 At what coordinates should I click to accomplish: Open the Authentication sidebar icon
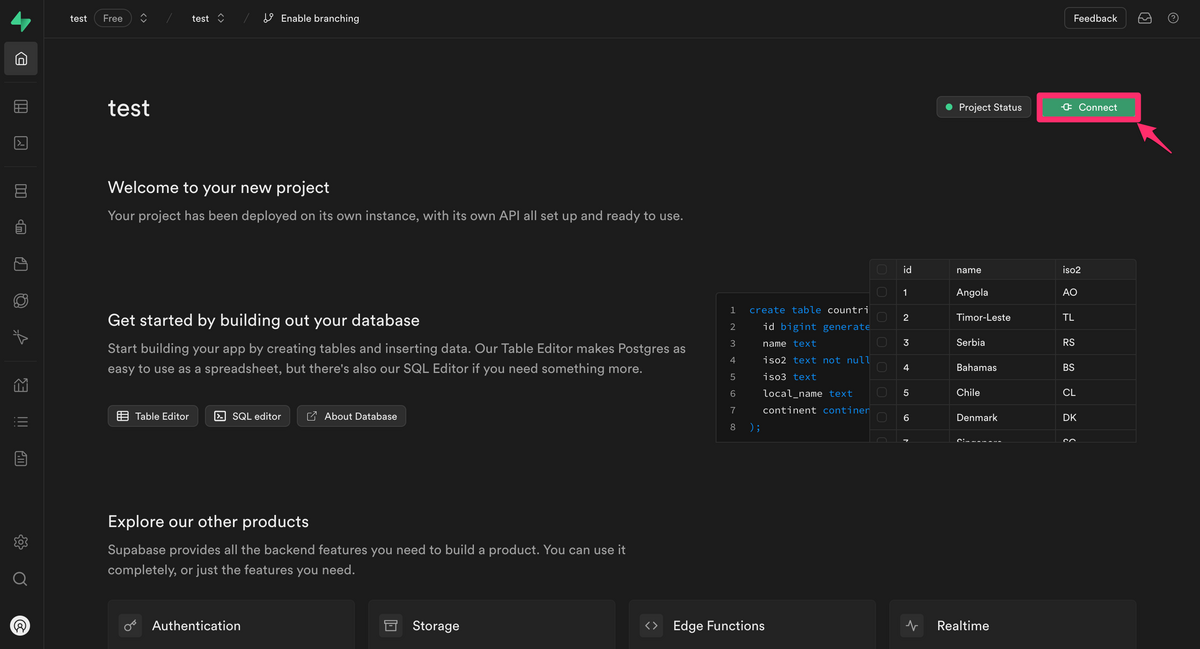pos(21,228)
